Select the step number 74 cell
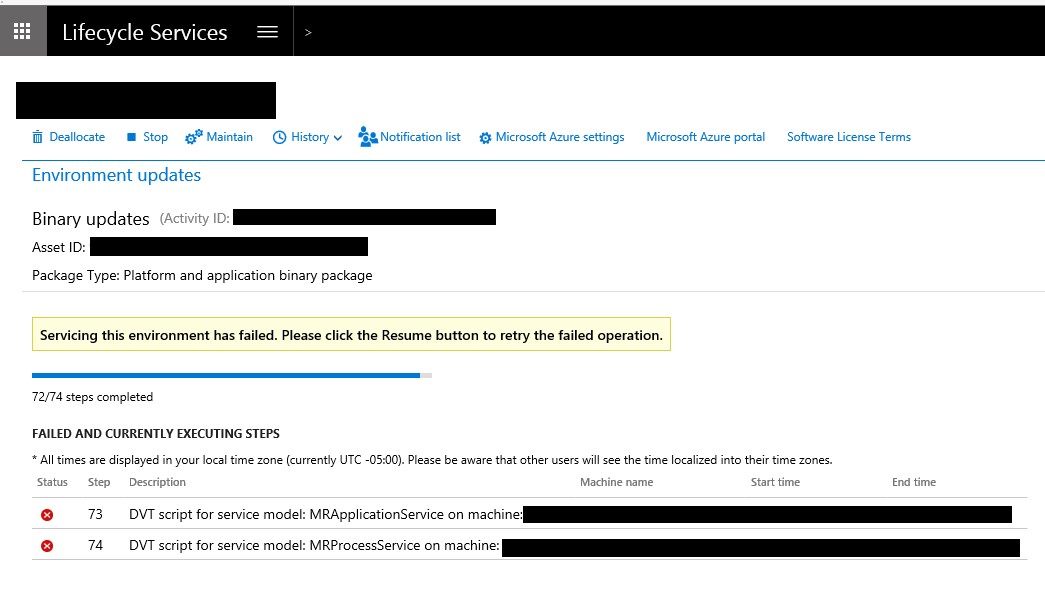Viewport: 1045px width, 590px height. (x=95, y=545)
